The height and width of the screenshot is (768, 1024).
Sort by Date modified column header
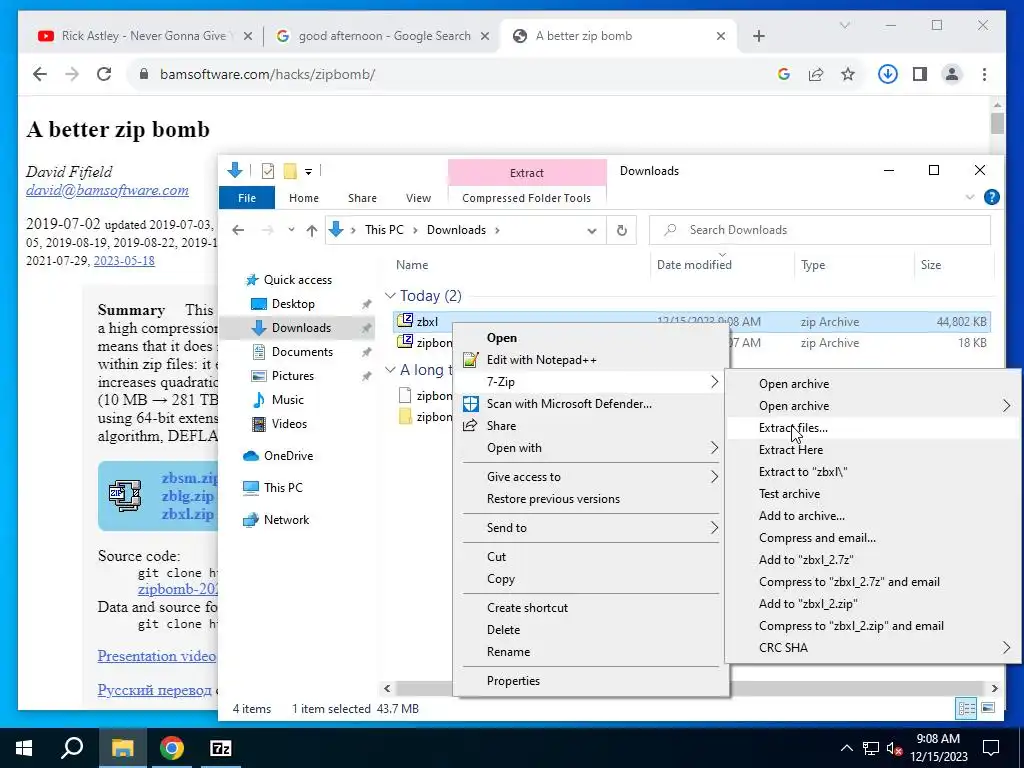click(x=694, y=265)
